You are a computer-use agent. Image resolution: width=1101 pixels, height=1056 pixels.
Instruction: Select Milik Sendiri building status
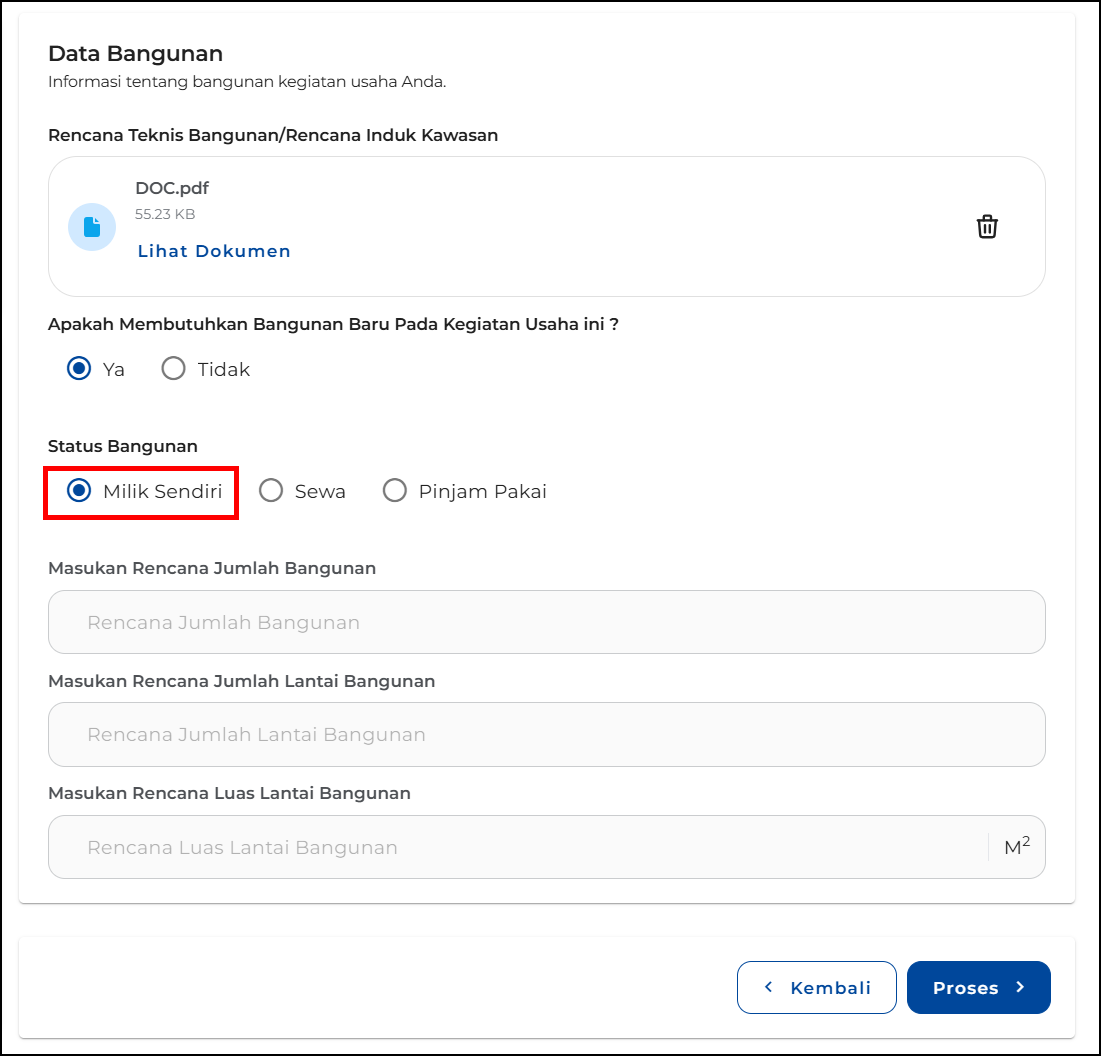(x=79, y=491)
